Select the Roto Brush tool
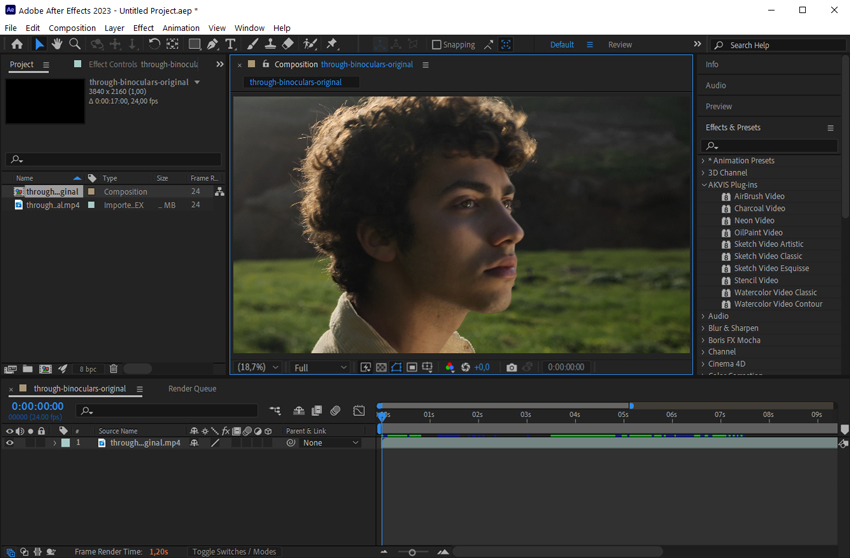850x558 pixels. (x=310, y=44)
